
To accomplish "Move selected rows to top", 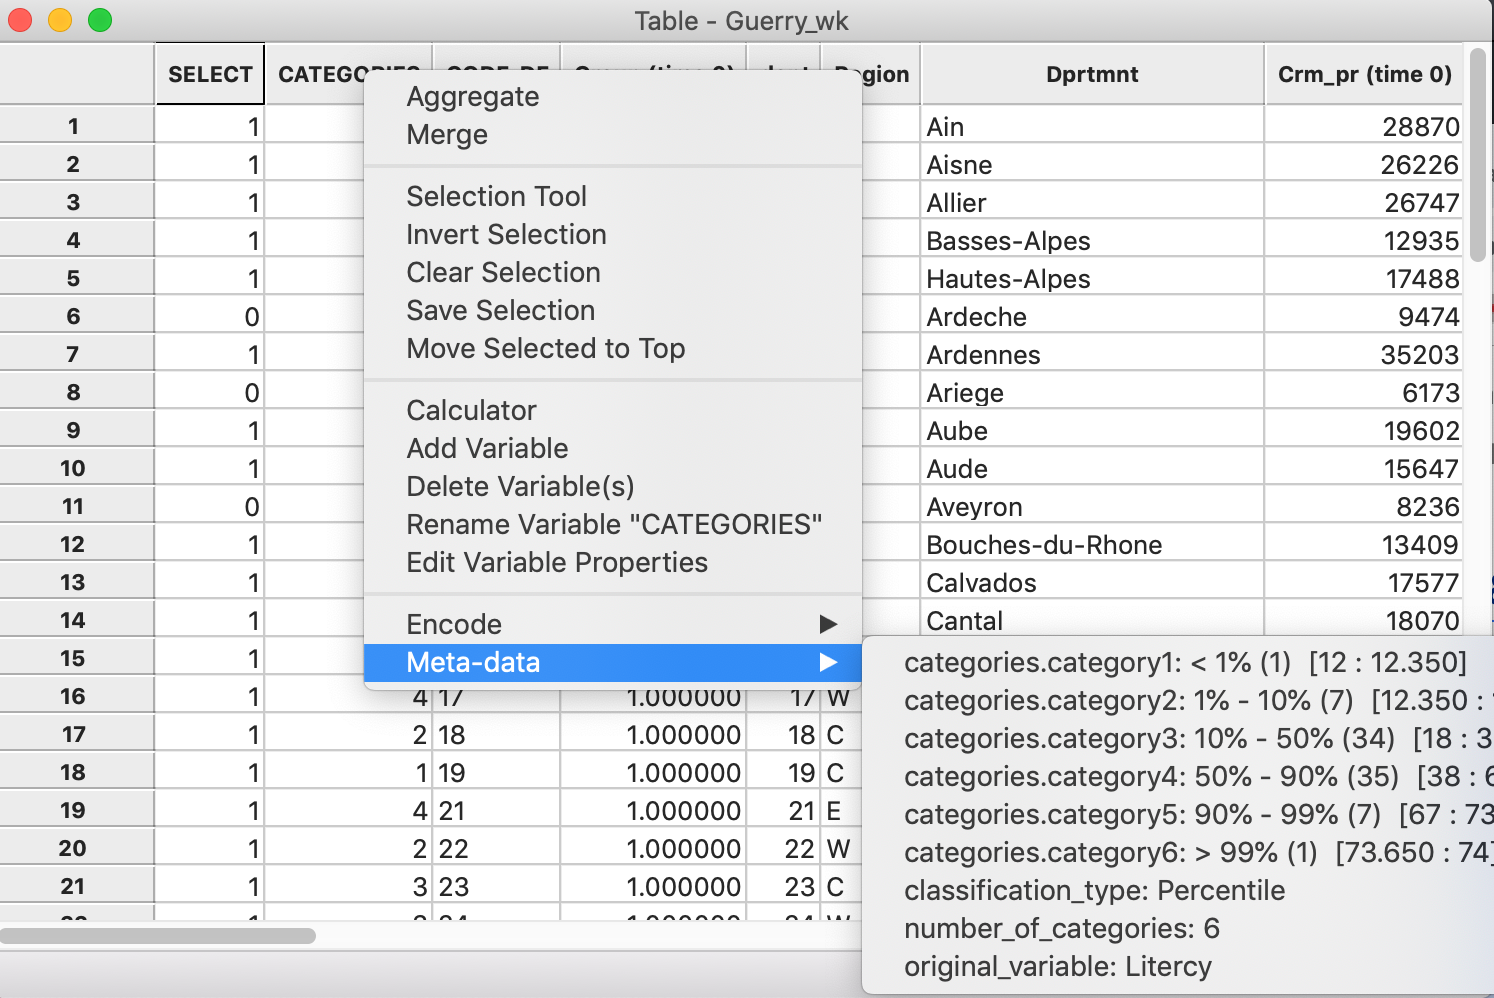I will [545, 348].
